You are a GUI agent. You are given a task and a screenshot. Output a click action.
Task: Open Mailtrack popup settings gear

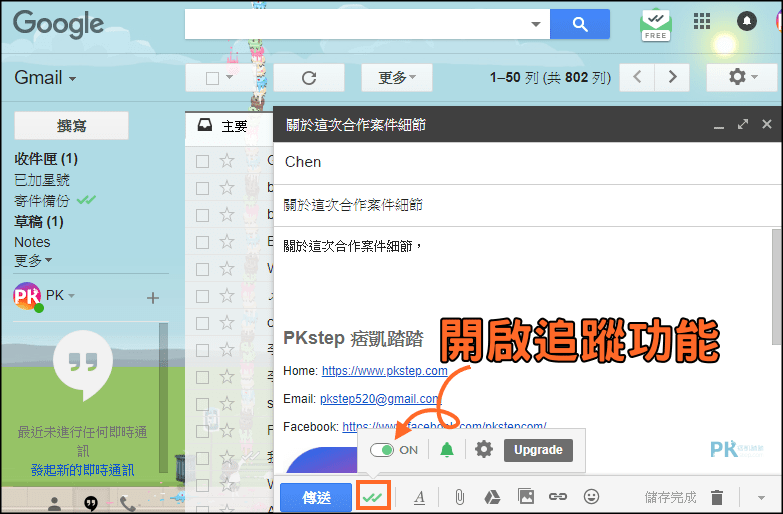(x=483, y=450)
